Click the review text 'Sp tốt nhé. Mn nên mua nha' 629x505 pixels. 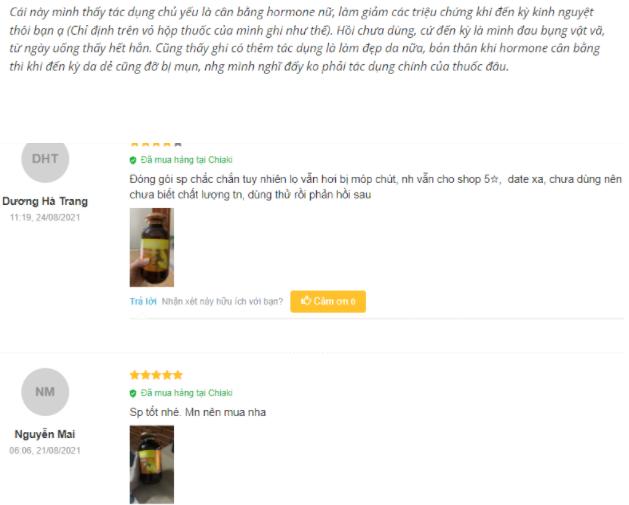(198, 412)
